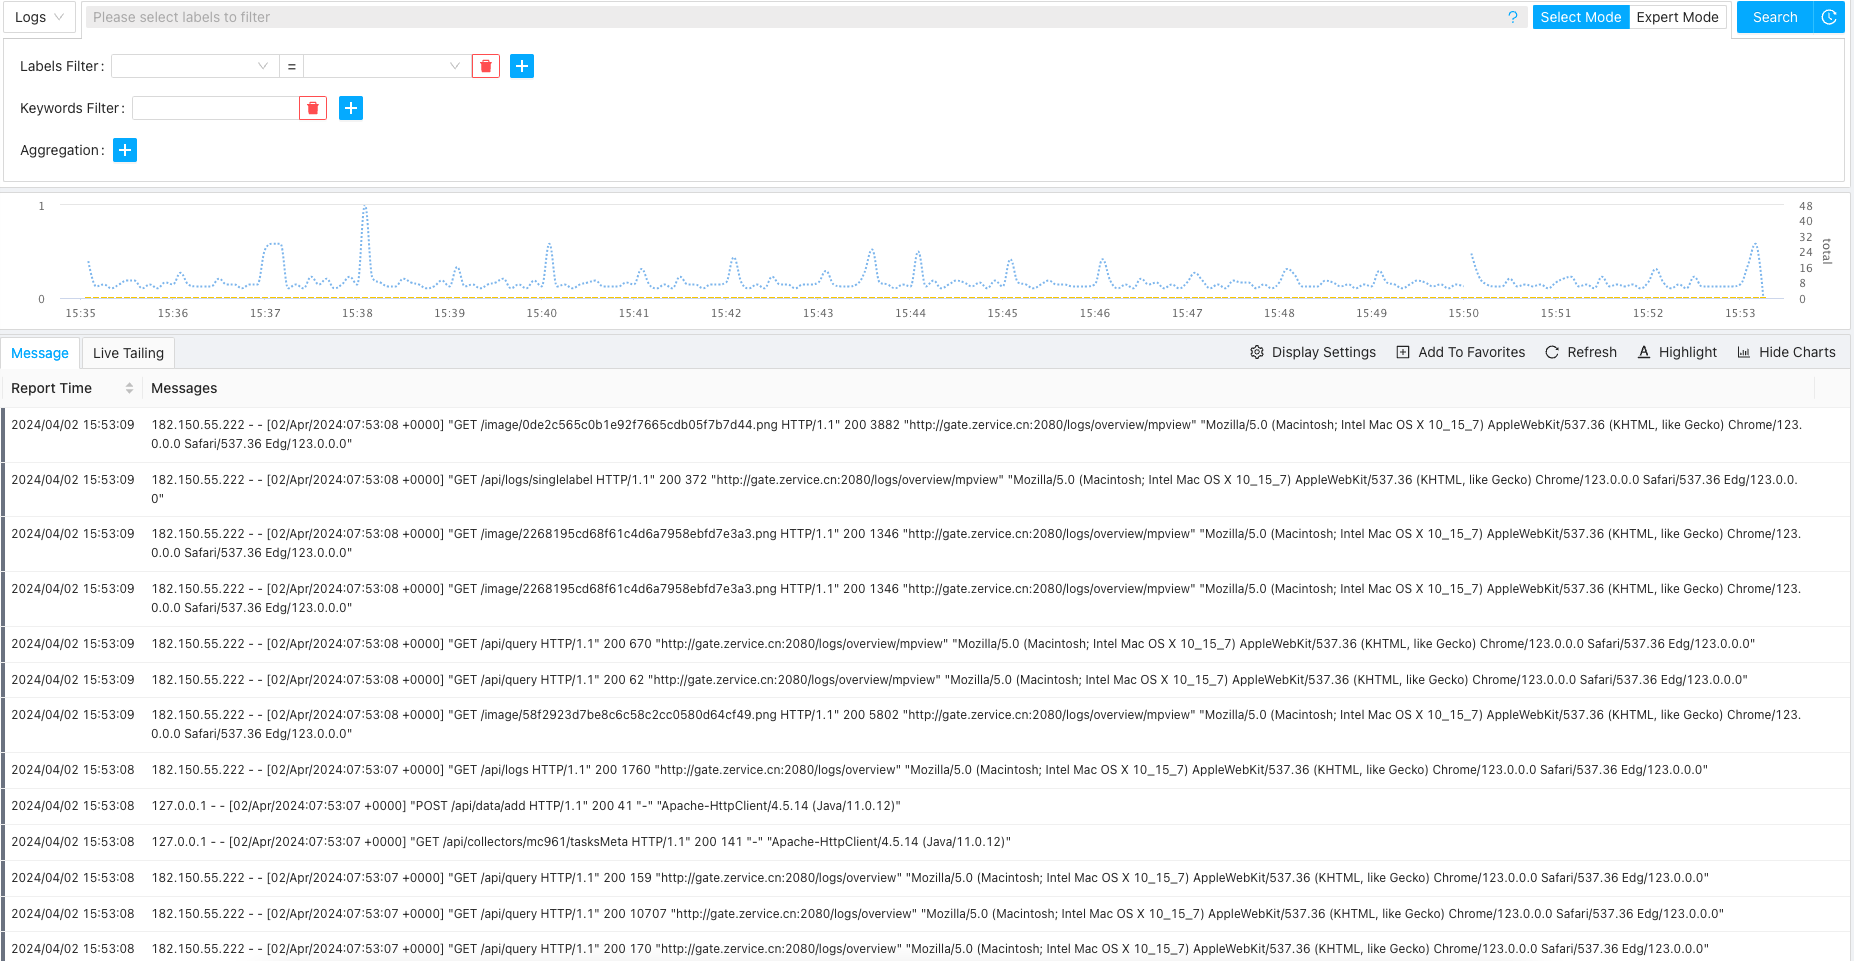Image resolution: width=1854 pixels, height=961 pixels.
Task: Open Display Settings
Action: [x=1313, y=352]
